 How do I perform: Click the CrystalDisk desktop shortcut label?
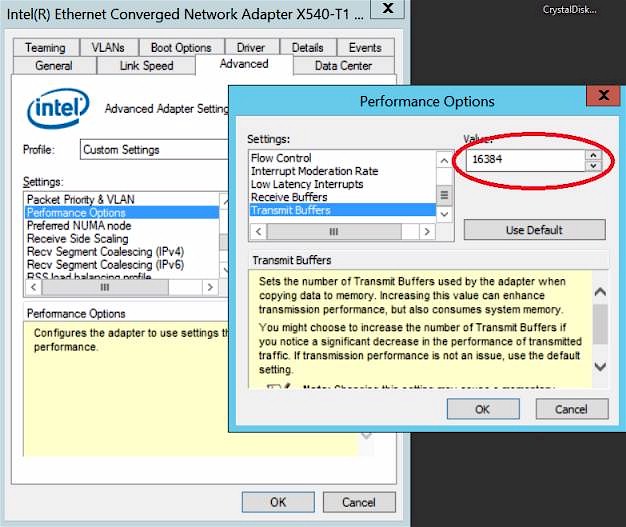click(569, 10)
